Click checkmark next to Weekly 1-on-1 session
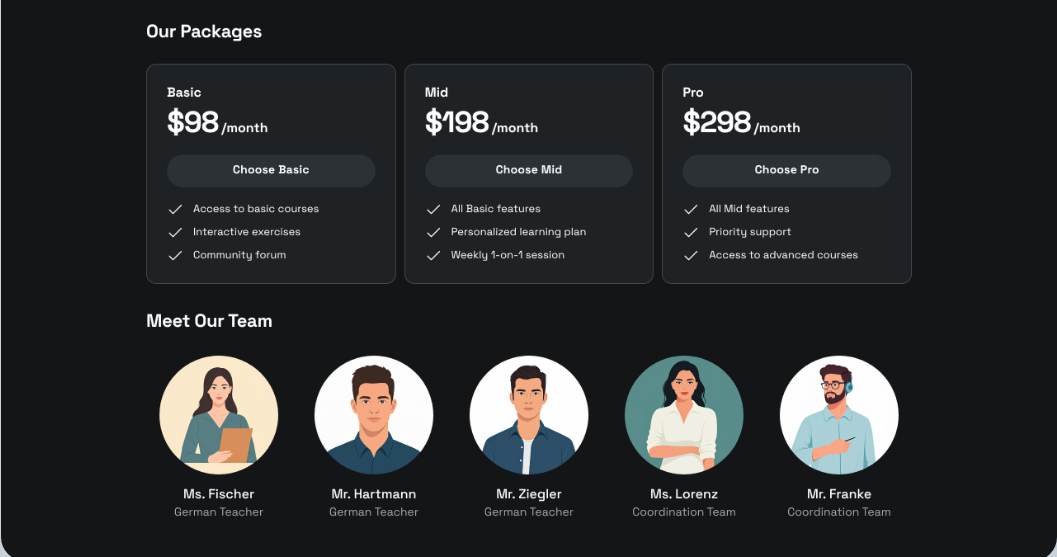 433,255
